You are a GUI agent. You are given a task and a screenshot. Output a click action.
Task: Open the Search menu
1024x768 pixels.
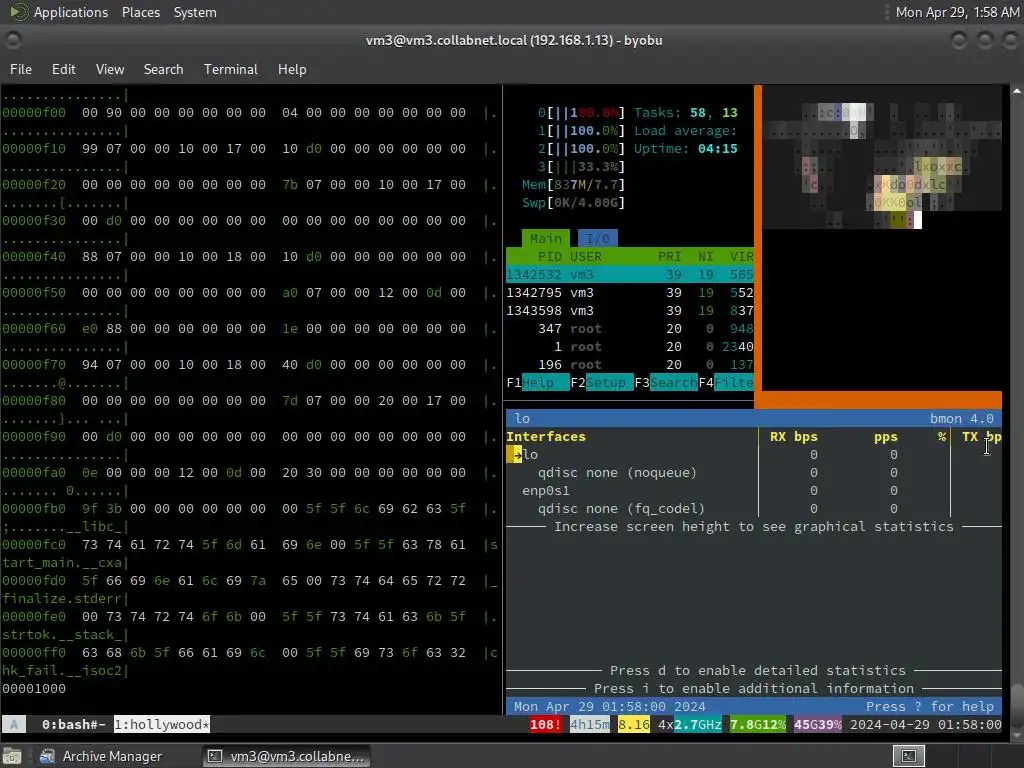[x=163, y=69]
